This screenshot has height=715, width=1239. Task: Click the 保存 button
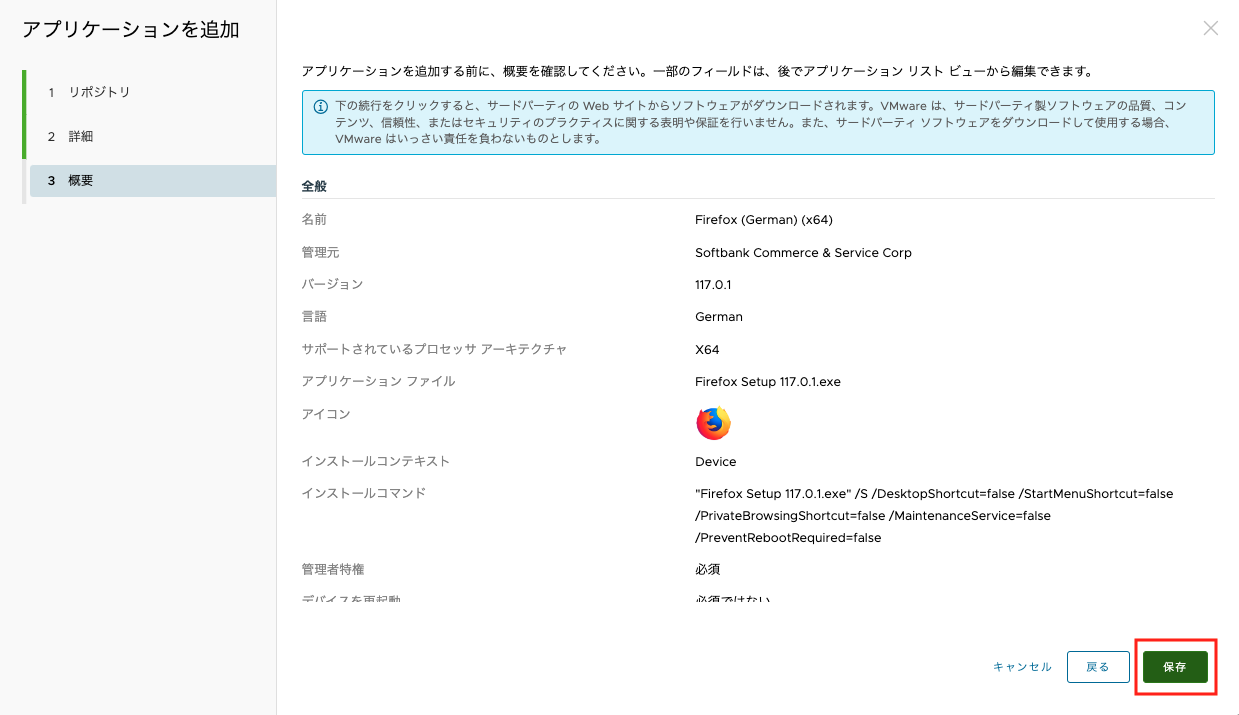[1175, 667]
